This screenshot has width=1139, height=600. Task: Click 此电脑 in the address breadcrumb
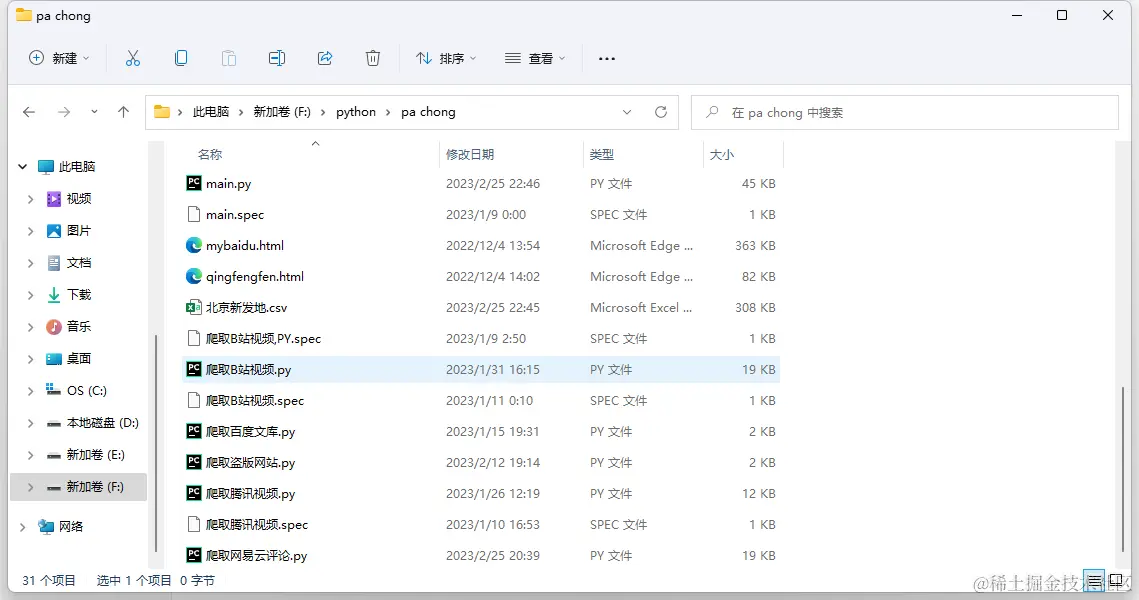click(x=211, y=112)
